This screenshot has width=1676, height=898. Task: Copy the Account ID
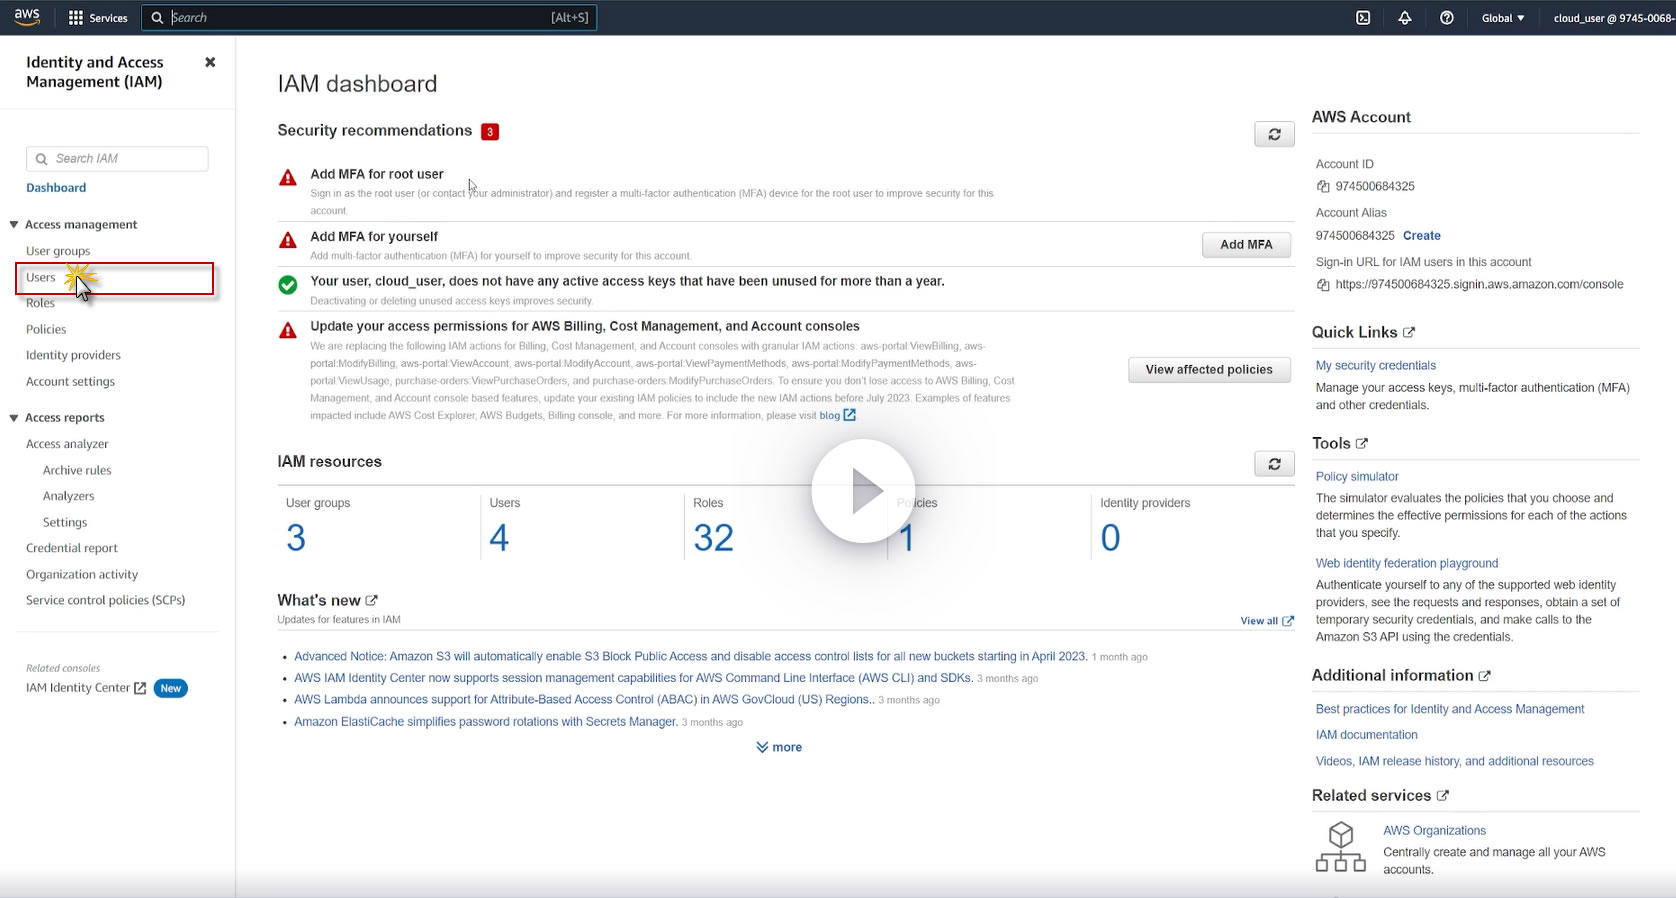click(x=1323, y=186)
